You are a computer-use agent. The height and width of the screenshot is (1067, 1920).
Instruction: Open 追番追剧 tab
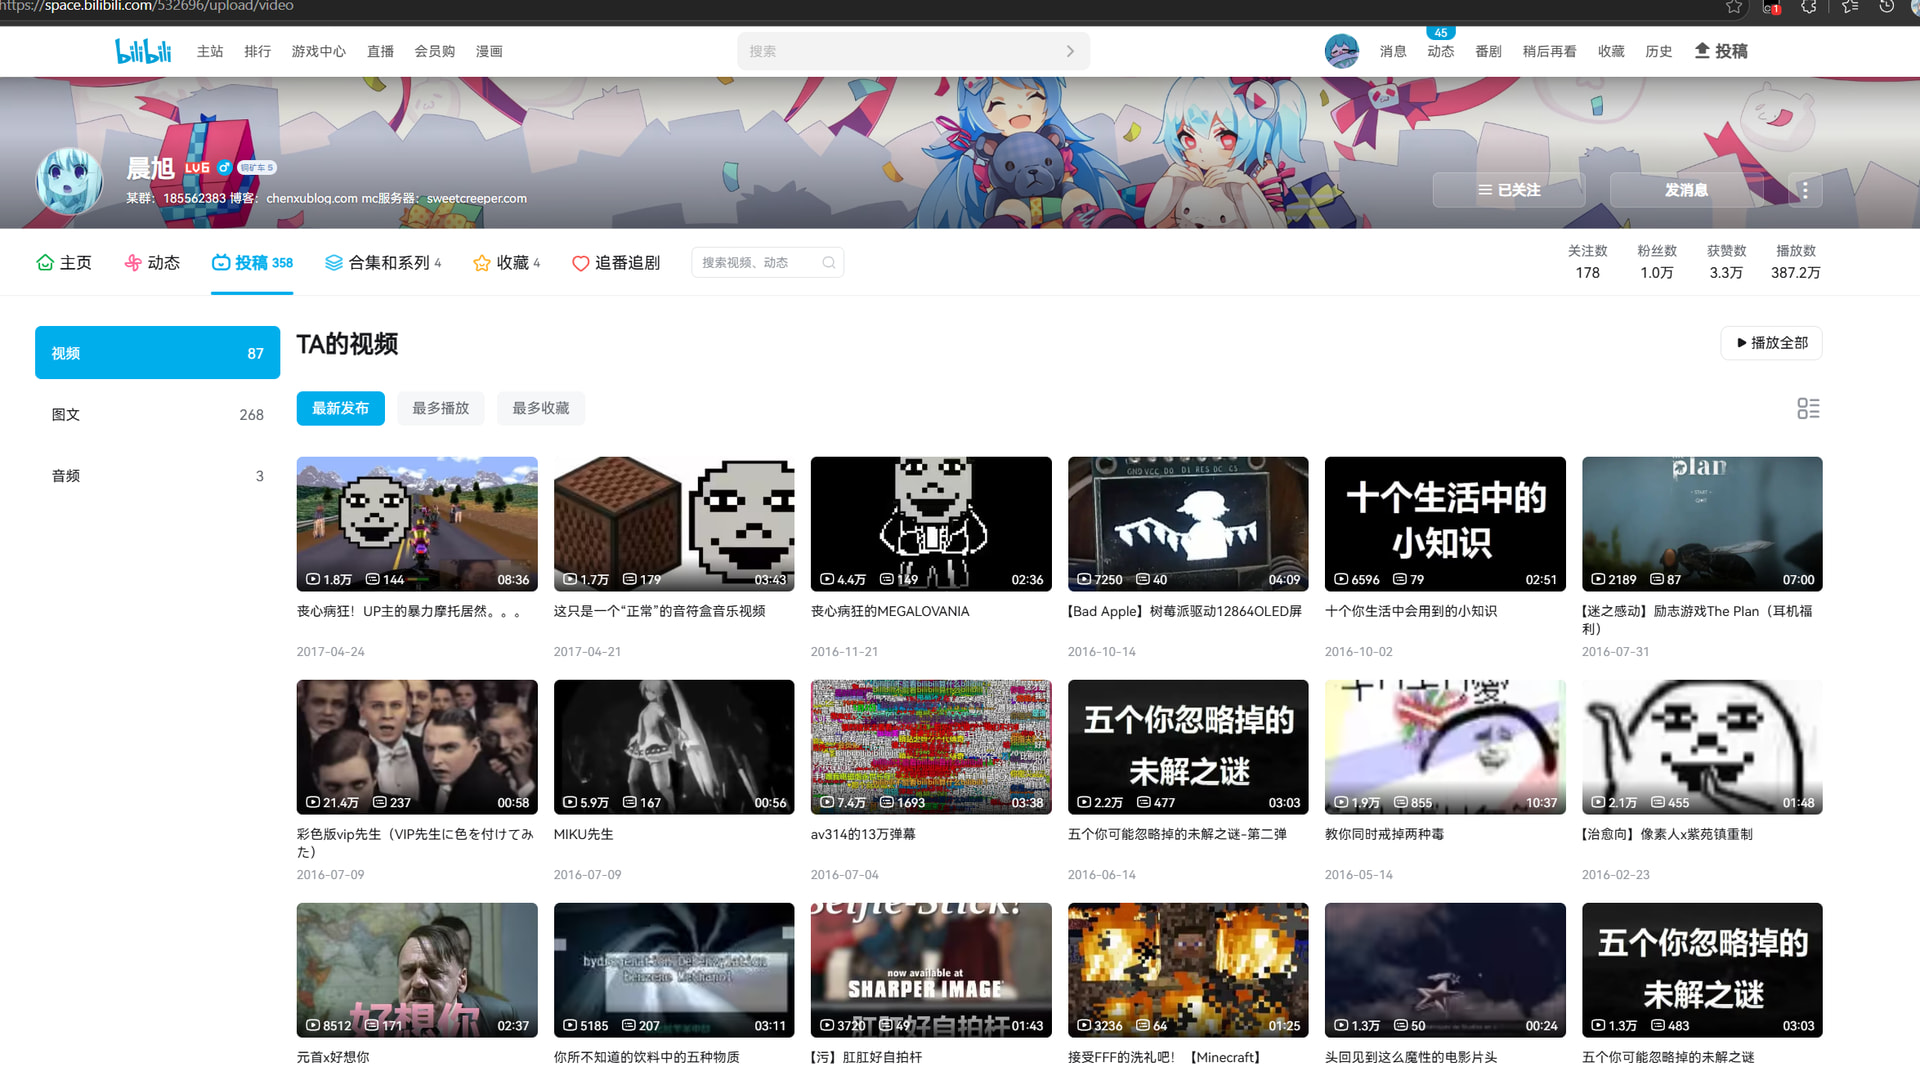(x=616, y=263)
